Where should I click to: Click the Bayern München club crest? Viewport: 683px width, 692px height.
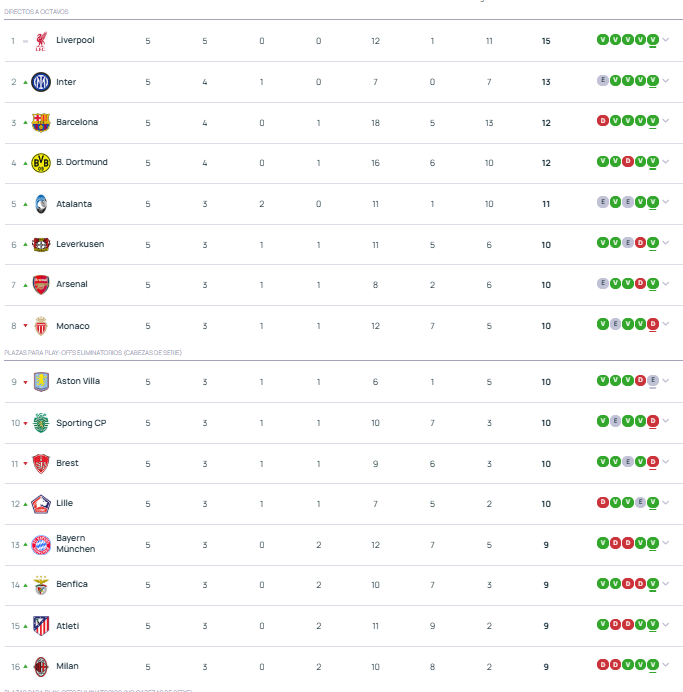click(41, 545)
